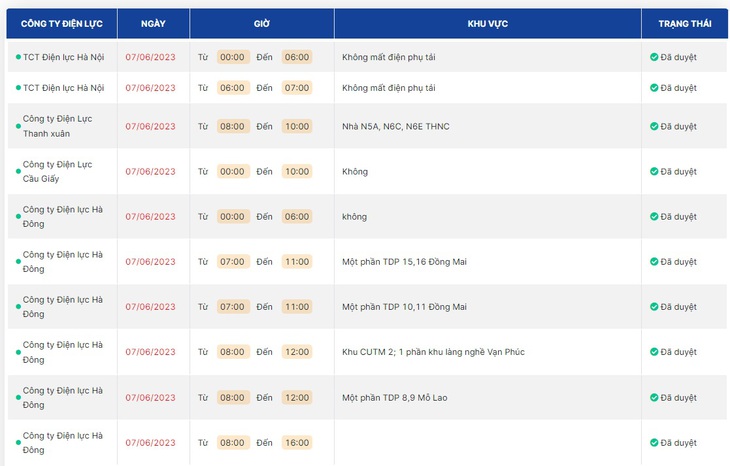Select the TRẠNG THÁI column header
The height and width of the screenshot is (466, 730).
coord(684,23)
